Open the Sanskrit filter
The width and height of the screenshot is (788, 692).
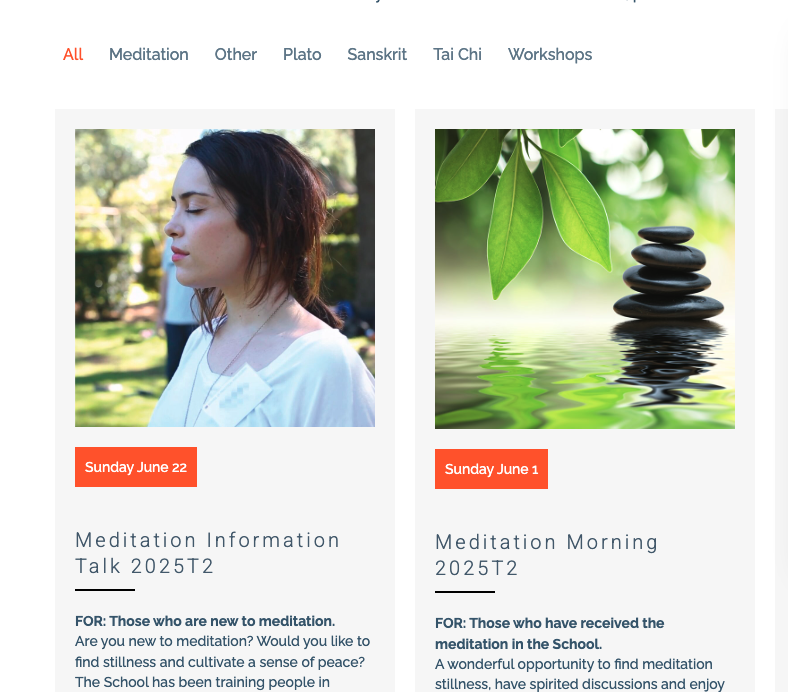[x=377, y=54]
